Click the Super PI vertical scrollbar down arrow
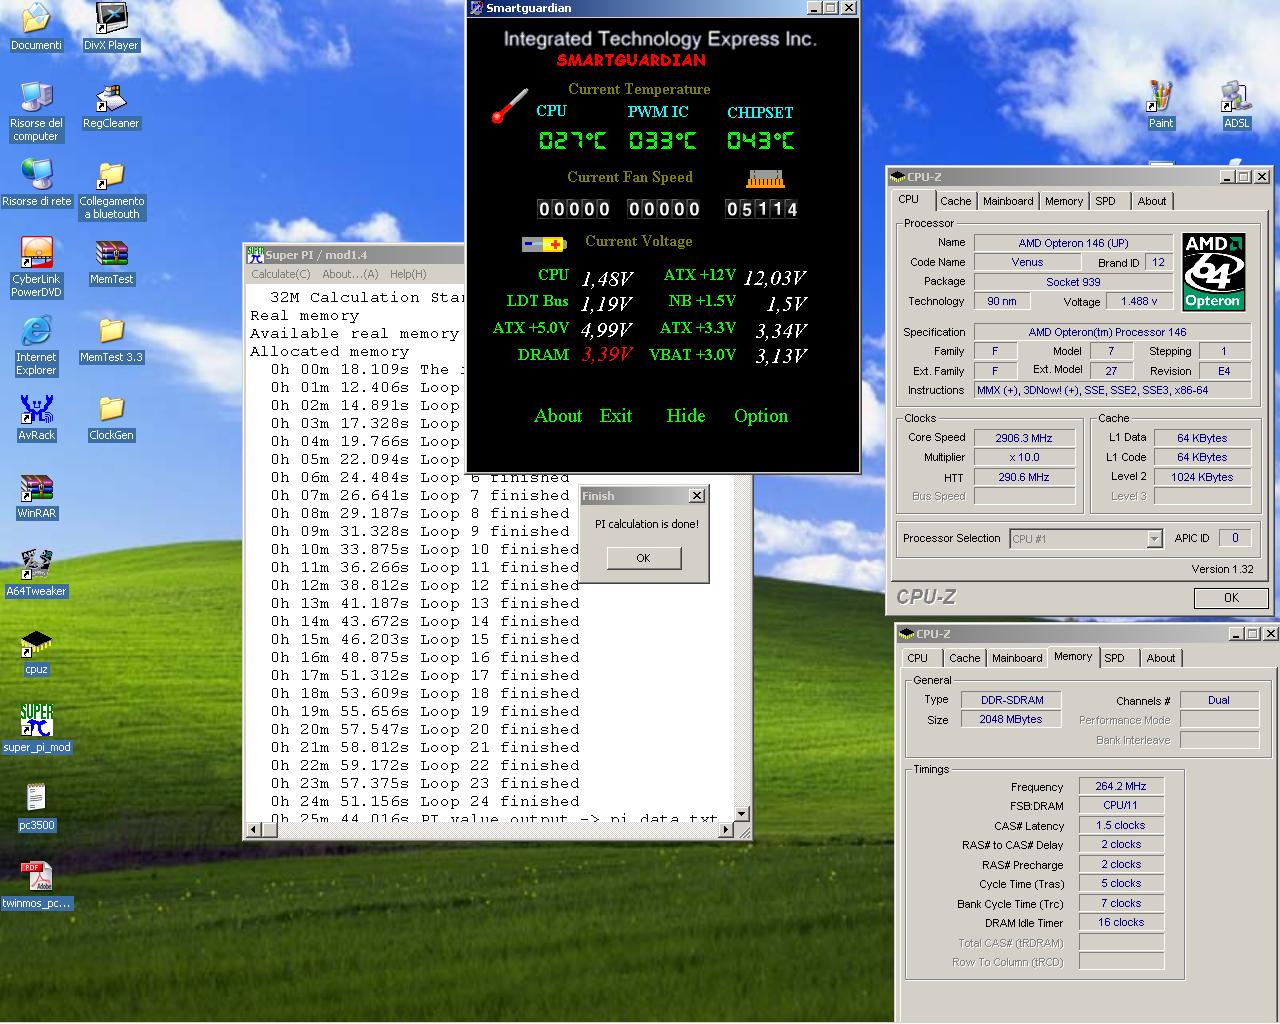This screenshot has height=1024, width=1280. click(x=742, y=814)
